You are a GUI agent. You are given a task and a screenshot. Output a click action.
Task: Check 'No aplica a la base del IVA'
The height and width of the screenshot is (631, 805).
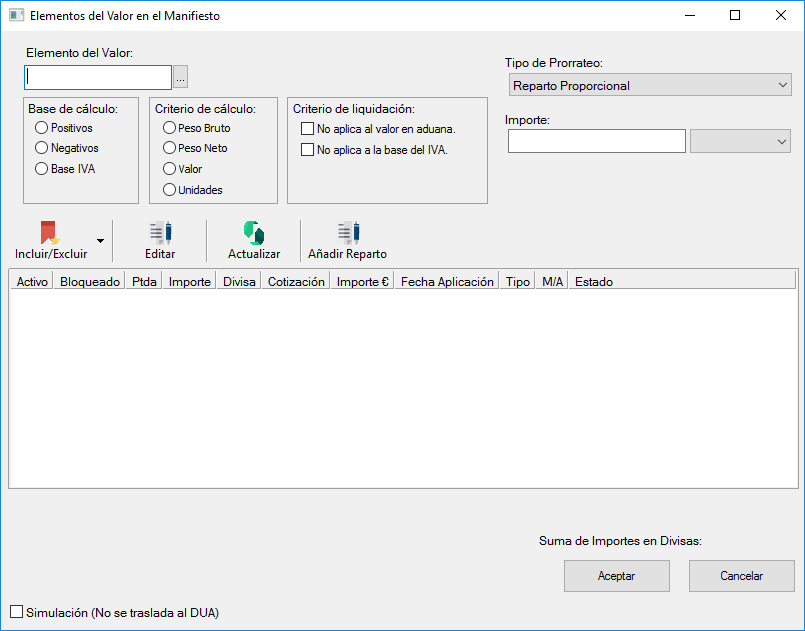click(x=308, y=150)
